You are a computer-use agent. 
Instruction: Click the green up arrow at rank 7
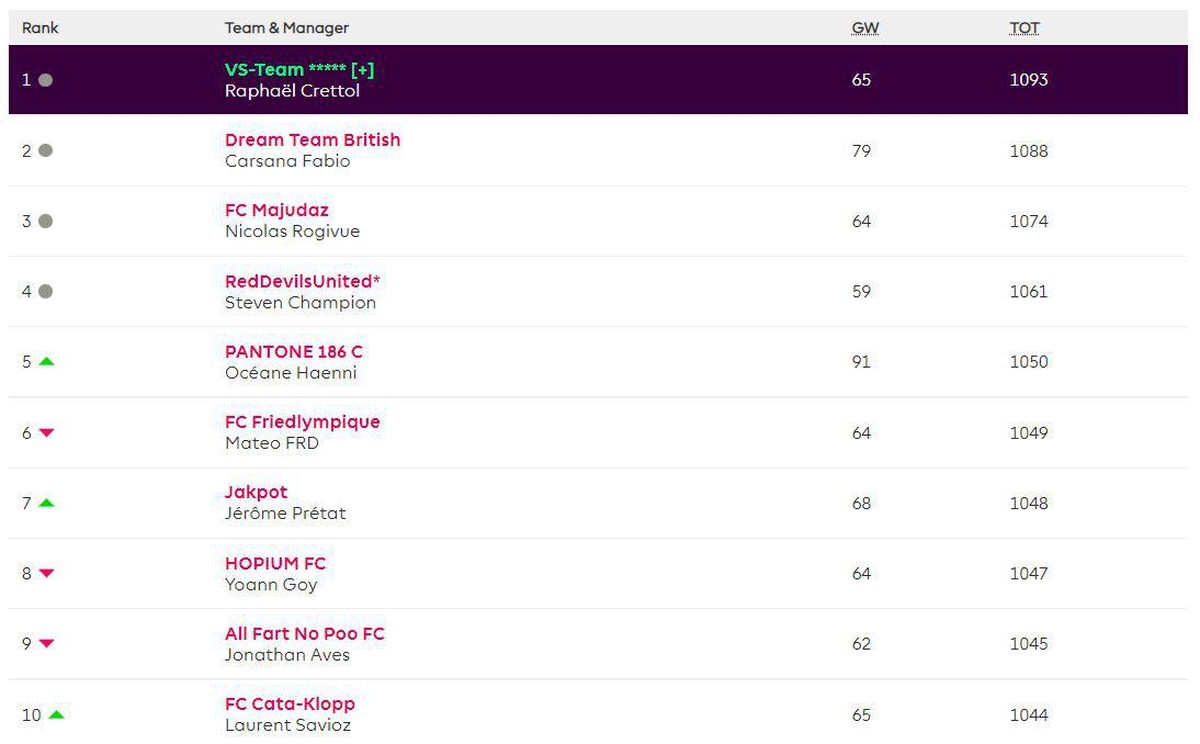tap(46, 503)
